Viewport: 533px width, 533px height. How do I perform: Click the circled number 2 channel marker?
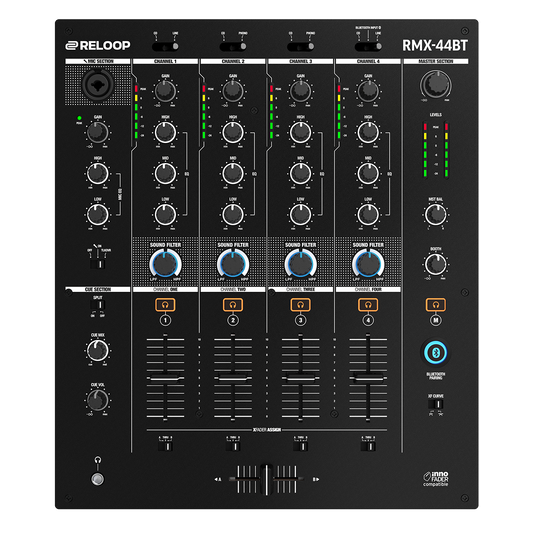pyautogui.click(x=233, y=320)
